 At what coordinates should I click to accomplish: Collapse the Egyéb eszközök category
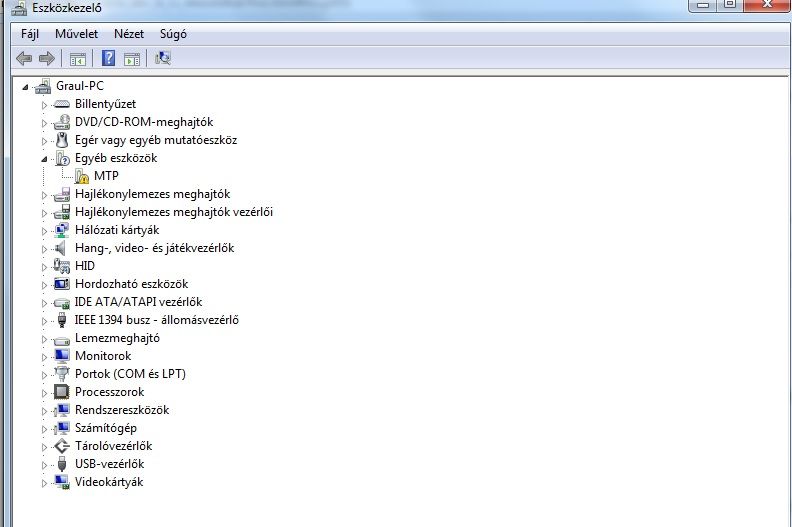(x=44, y=159)
